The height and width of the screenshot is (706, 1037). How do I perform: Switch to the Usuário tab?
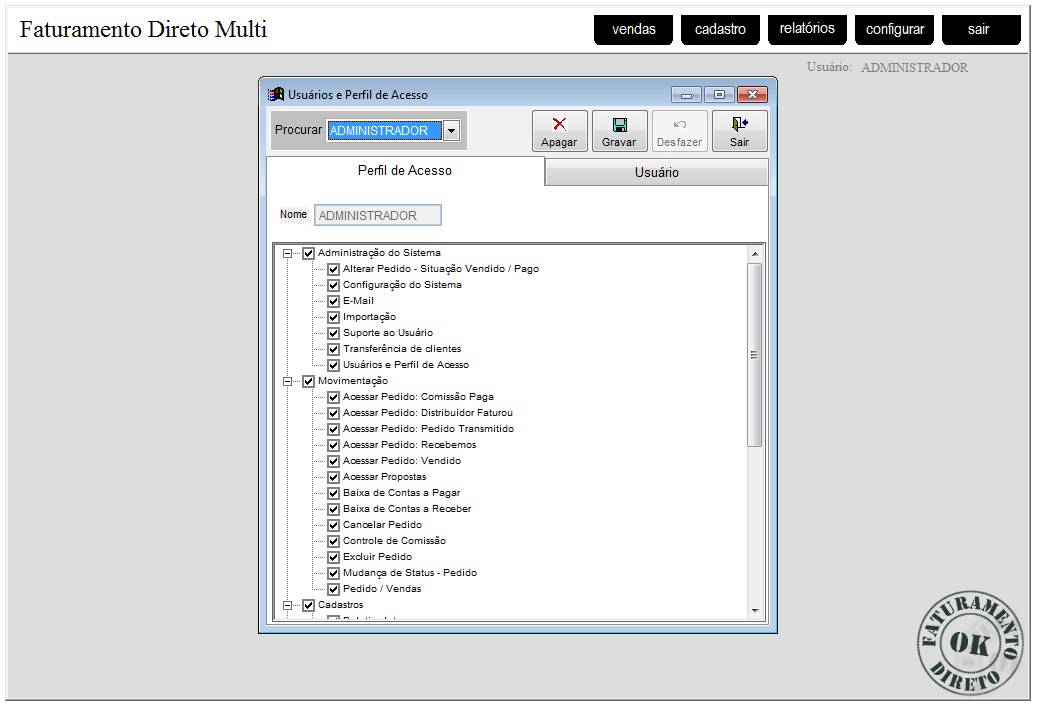[x=656, y=173]
